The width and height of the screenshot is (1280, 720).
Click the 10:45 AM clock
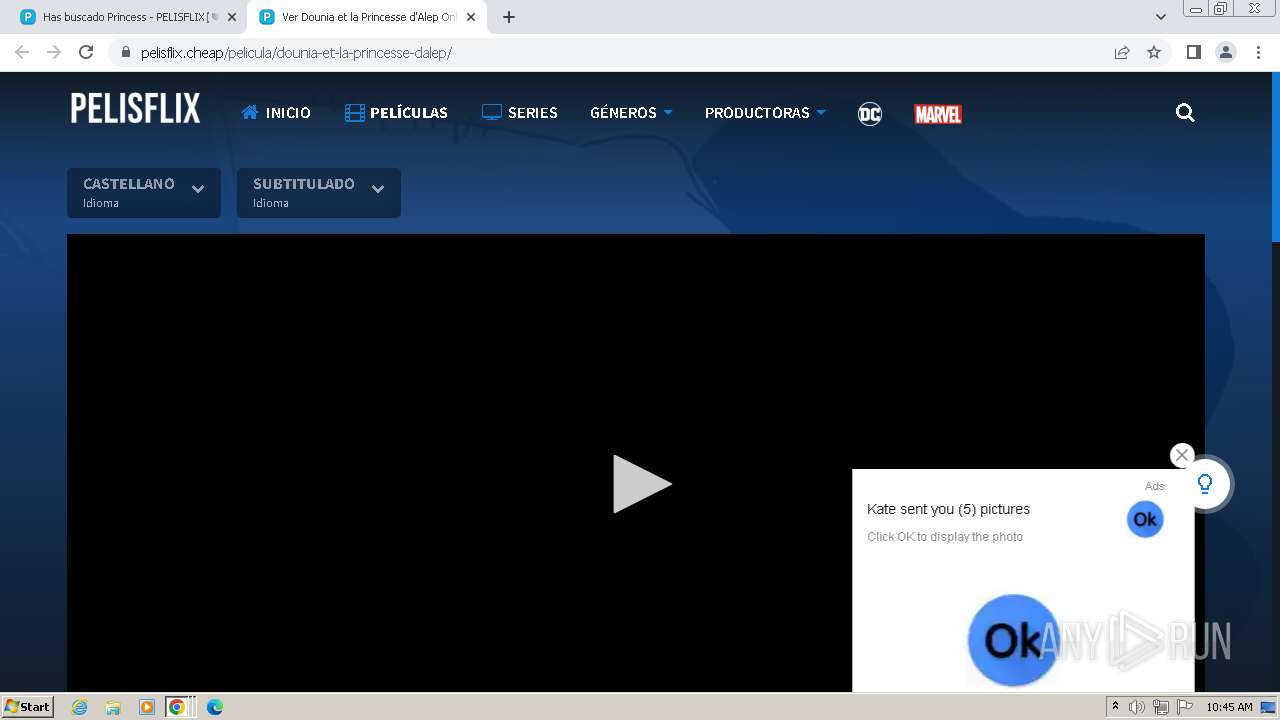(x=1229, y=707)
